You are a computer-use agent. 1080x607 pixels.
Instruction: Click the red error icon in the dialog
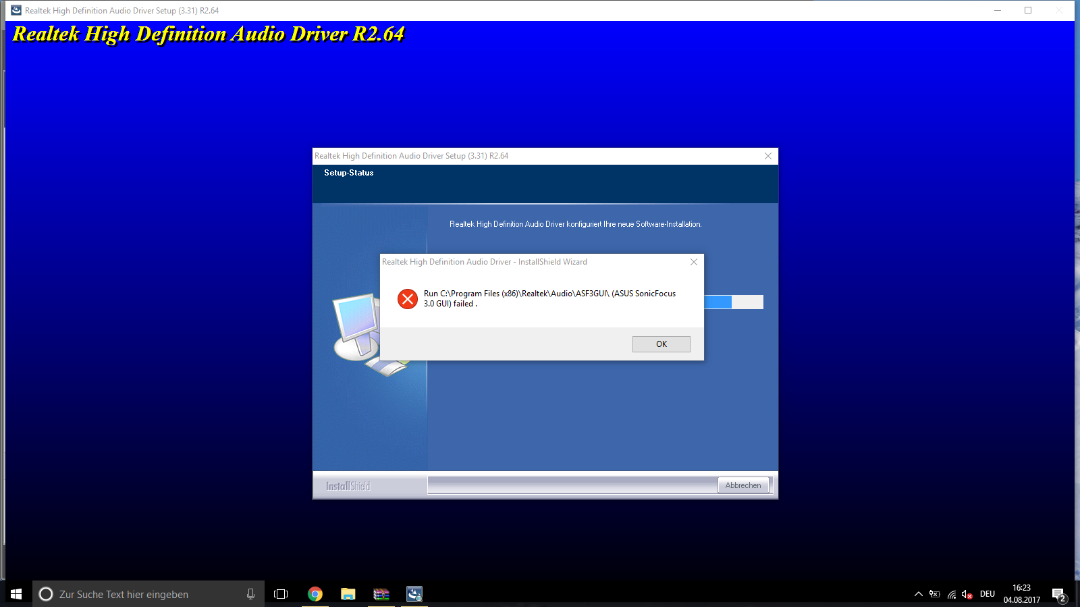(x=407, y=298)
